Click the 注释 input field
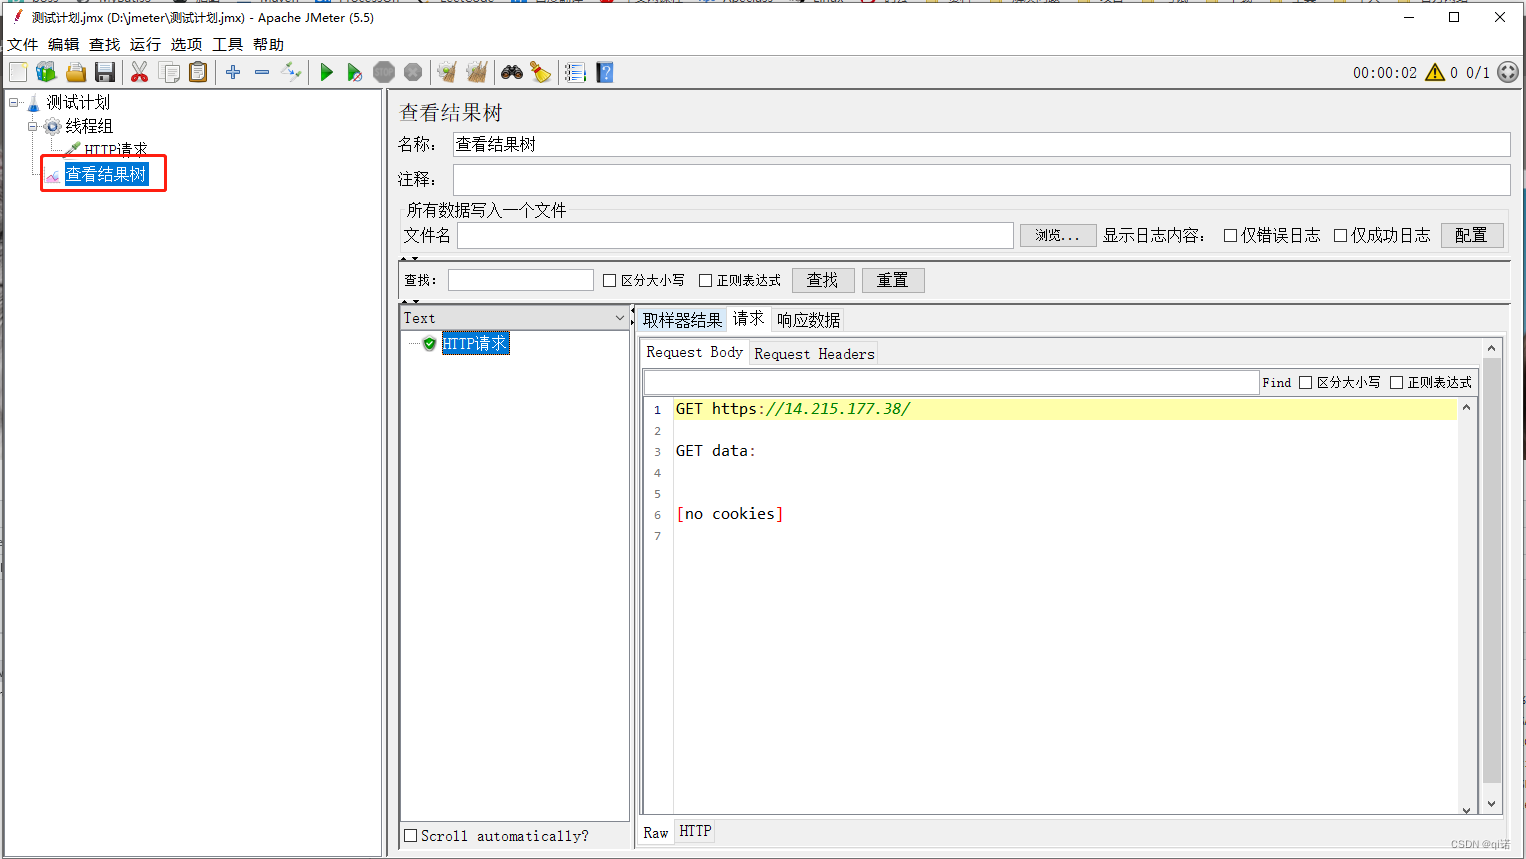Viewport: 1526px width, 859px height. pos(981,179)
